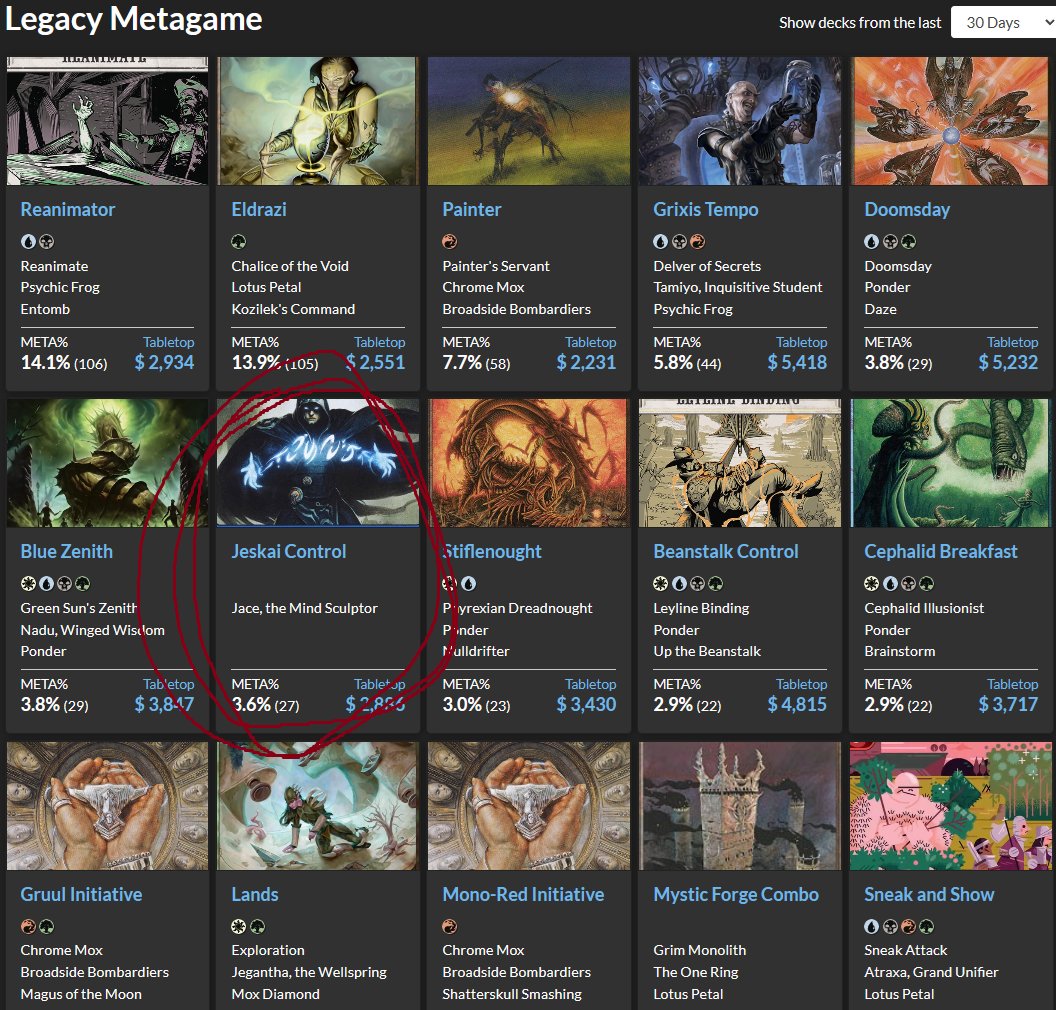Viewport: 1056px width, 1010px height.
Task: Click the white mana symbol under Beanstalk Control
Action: tap(661, 583)
